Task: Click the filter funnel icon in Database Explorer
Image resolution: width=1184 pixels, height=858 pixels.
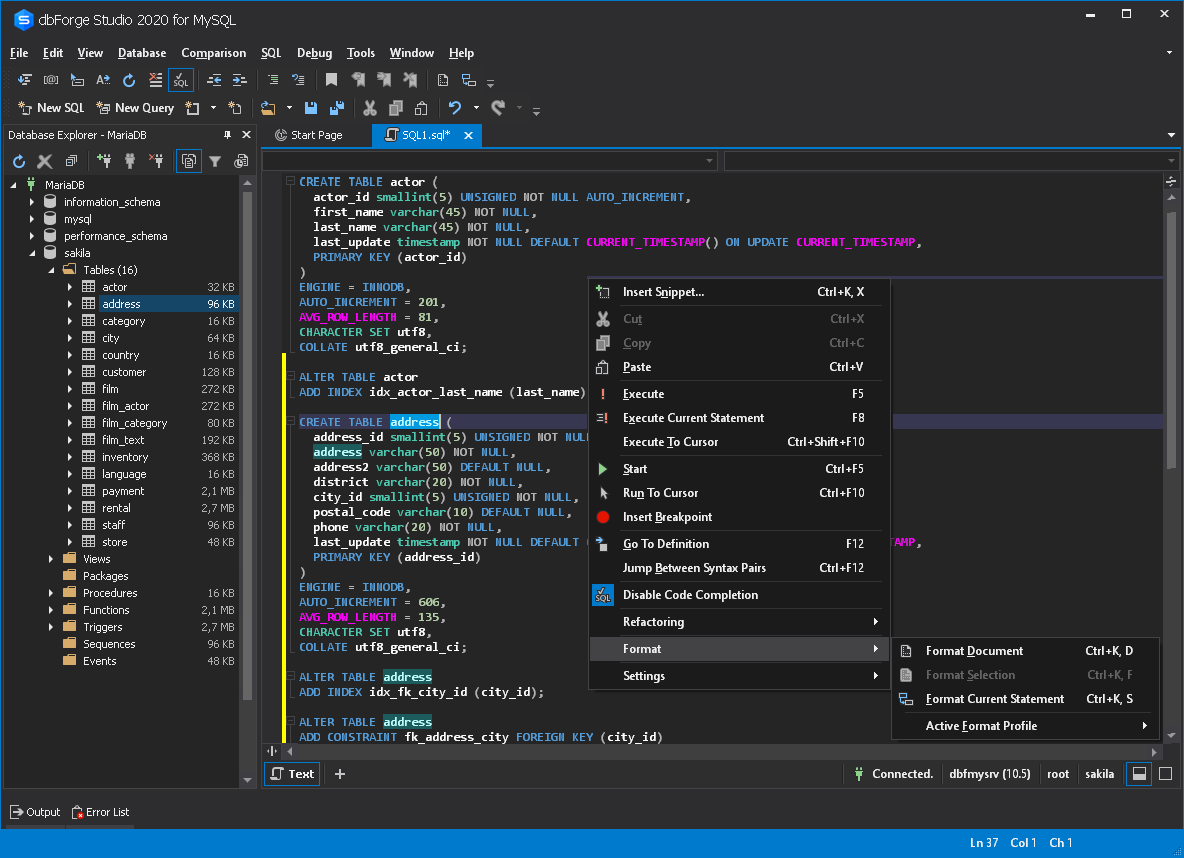Action: (x=215, y=161)
